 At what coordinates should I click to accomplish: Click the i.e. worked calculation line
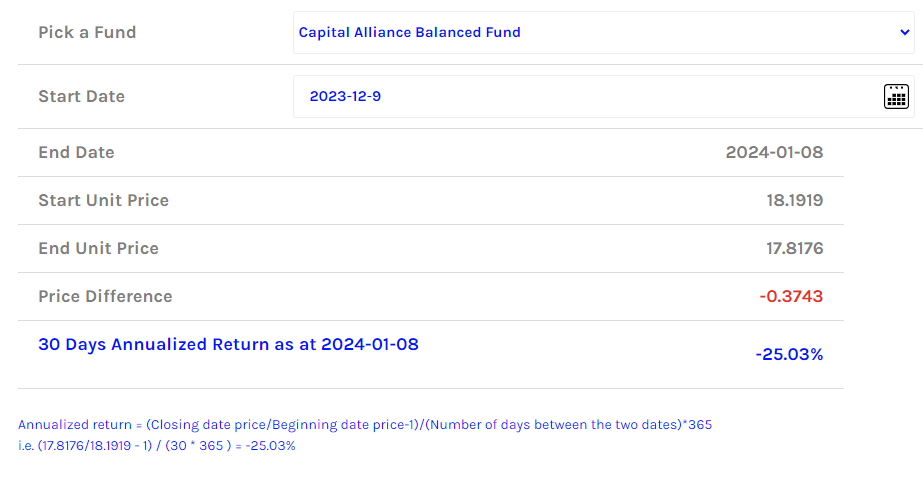[157, 446]
